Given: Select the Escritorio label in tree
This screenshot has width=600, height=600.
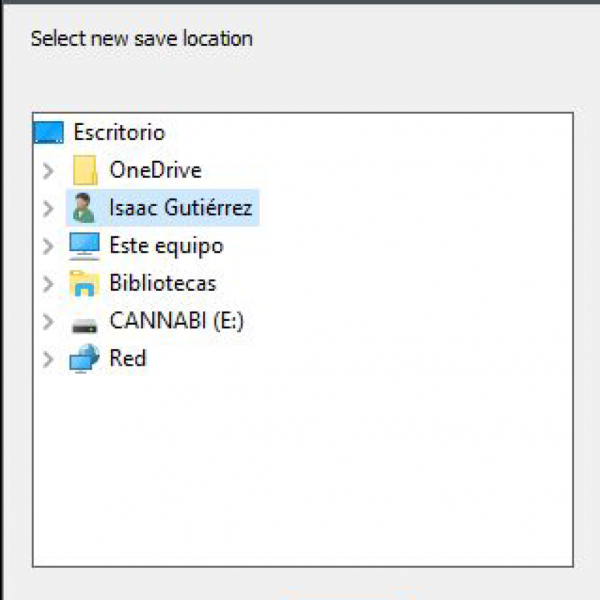Looking at the screenshot, I should 119,133.
